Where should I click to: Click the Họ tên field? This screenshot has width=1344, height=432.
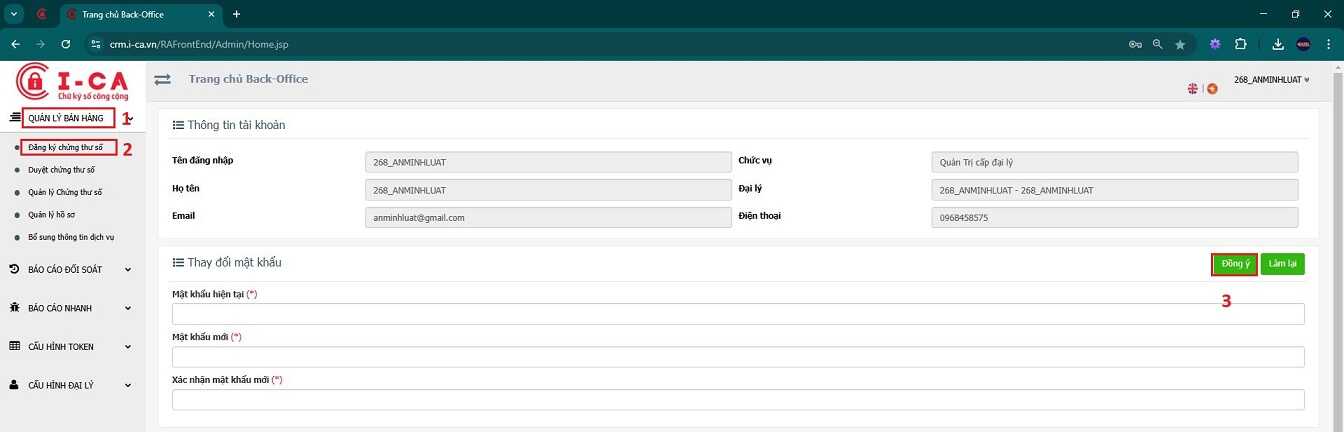548,190
